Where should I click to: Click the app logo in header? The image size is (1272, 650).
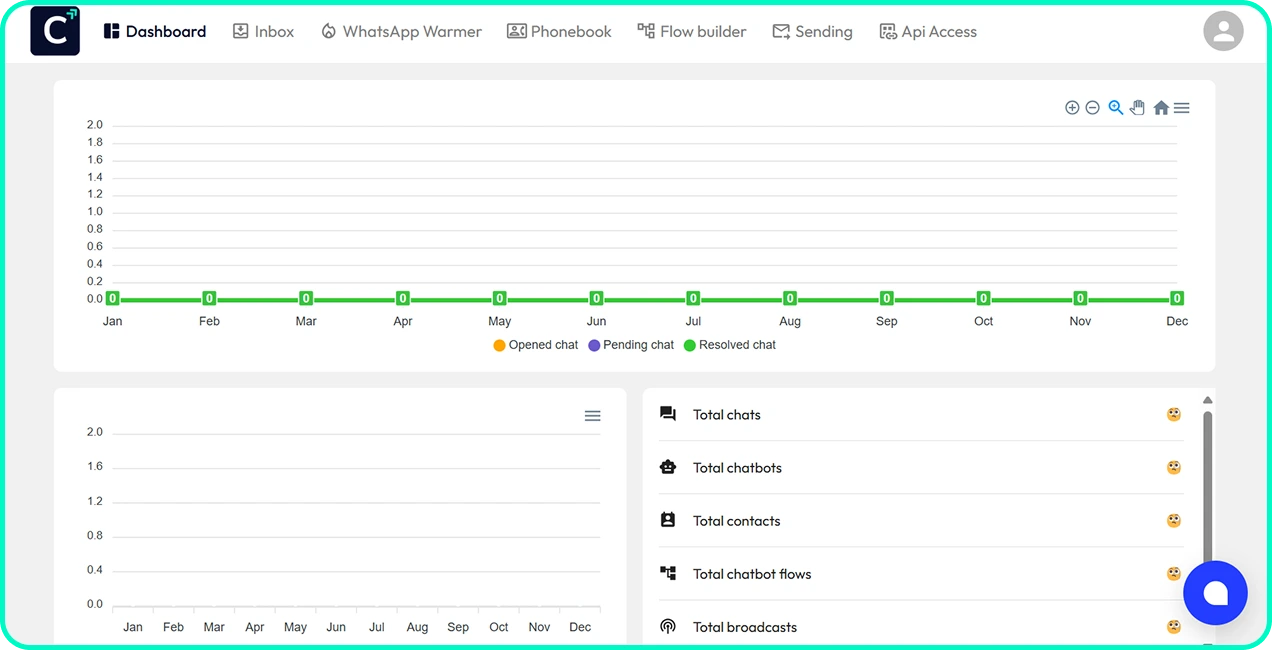tap(55, 31)
